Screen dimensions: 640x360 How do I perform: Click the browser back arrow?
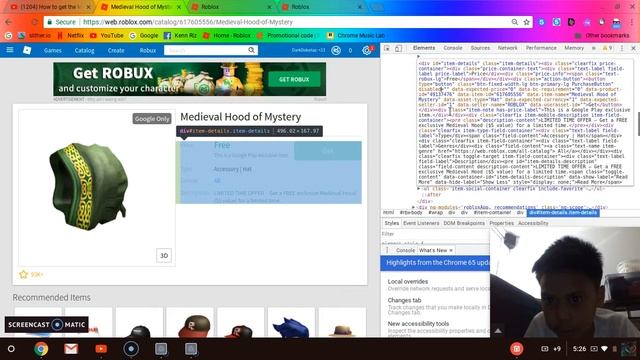click(9, 22)
